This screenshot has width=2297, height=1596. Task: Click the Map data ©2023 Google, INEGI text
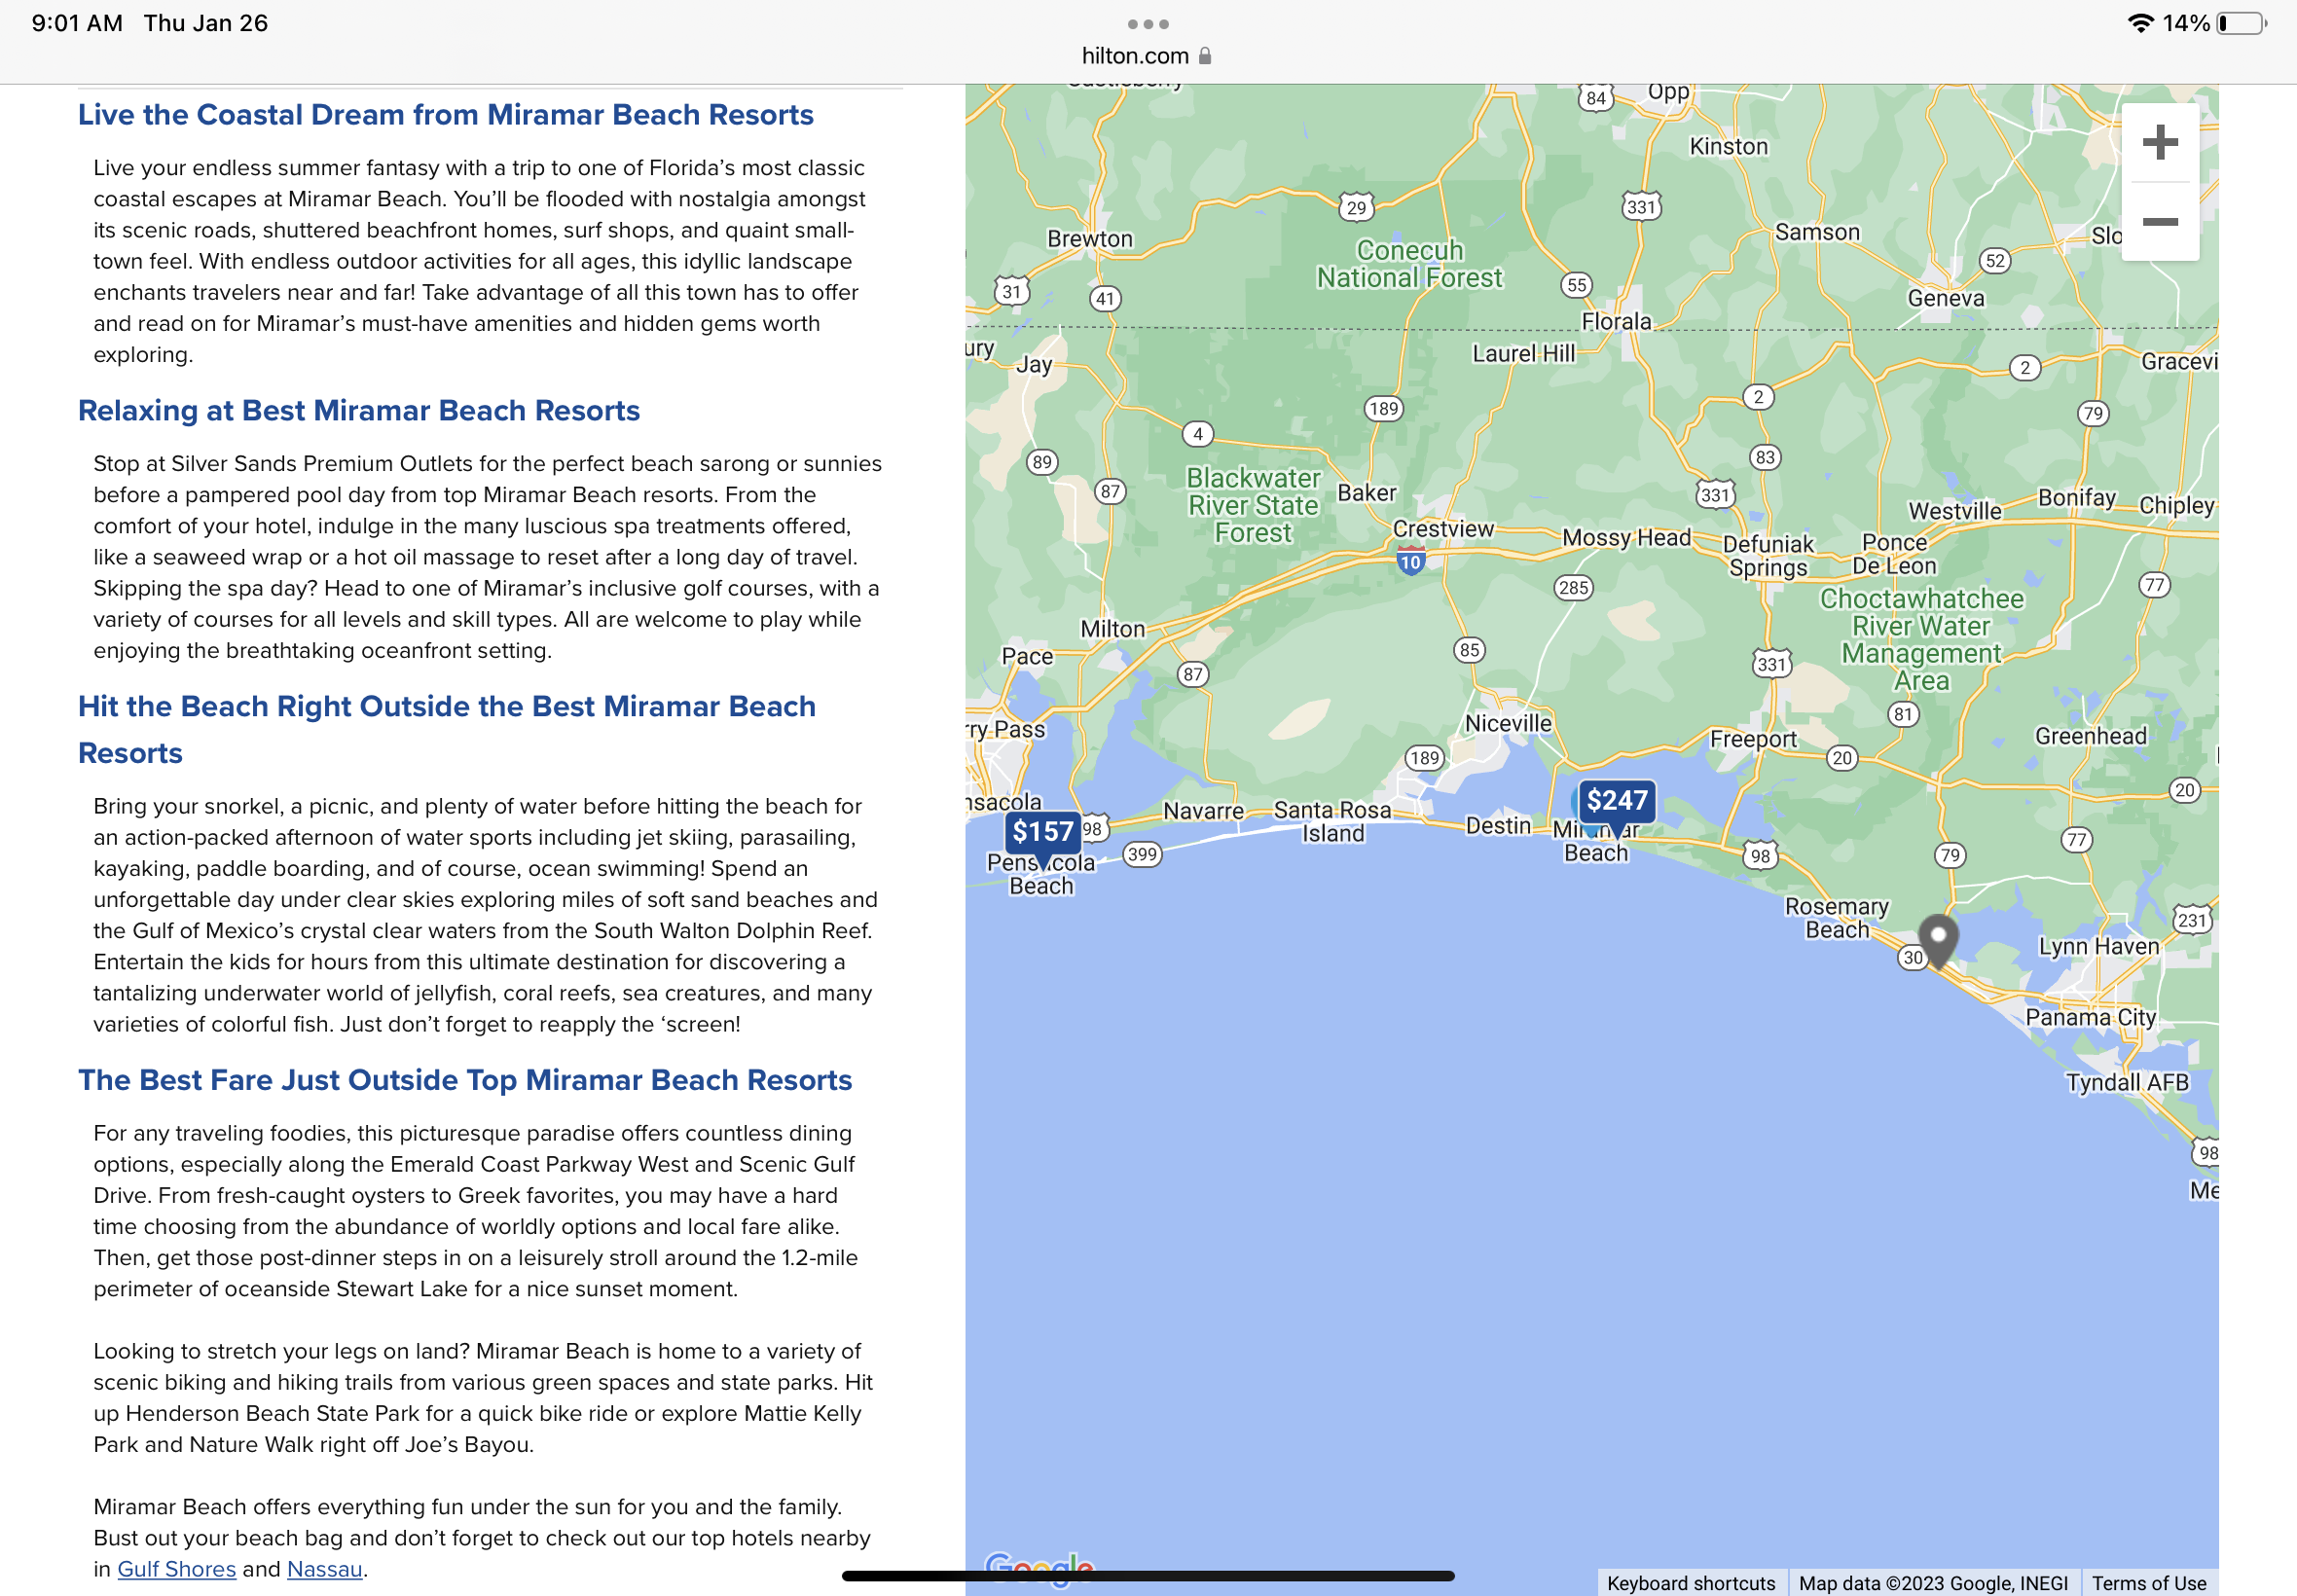point(1933,1583)
